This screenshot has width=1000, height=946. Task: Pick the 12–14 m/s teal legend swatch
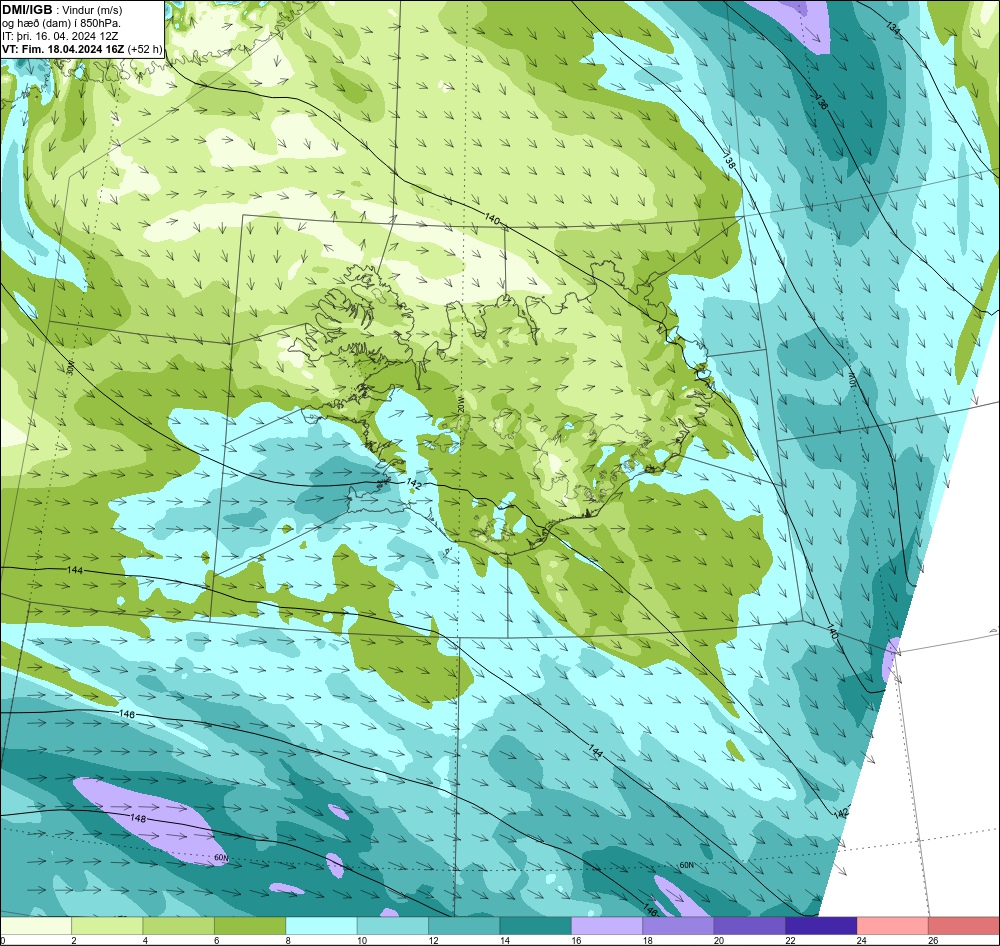tap(464, 925)
